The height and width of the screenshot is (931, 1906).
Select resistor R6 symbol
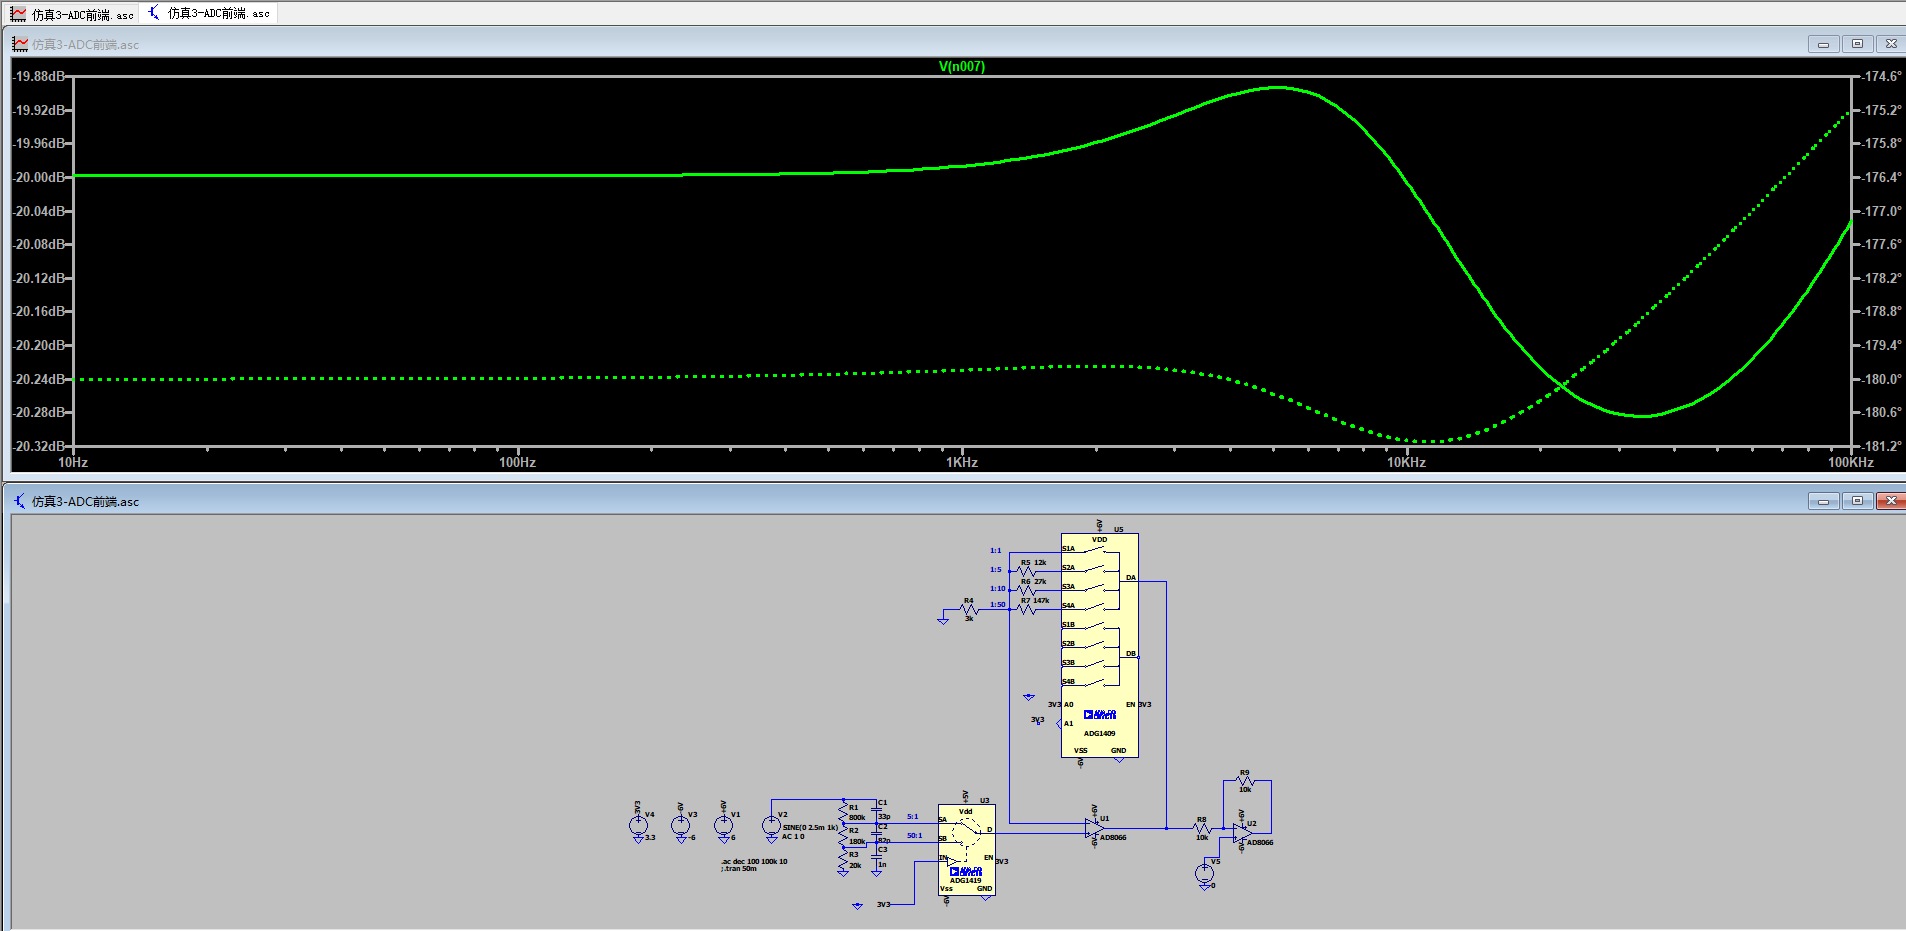tap(1026, 590)
